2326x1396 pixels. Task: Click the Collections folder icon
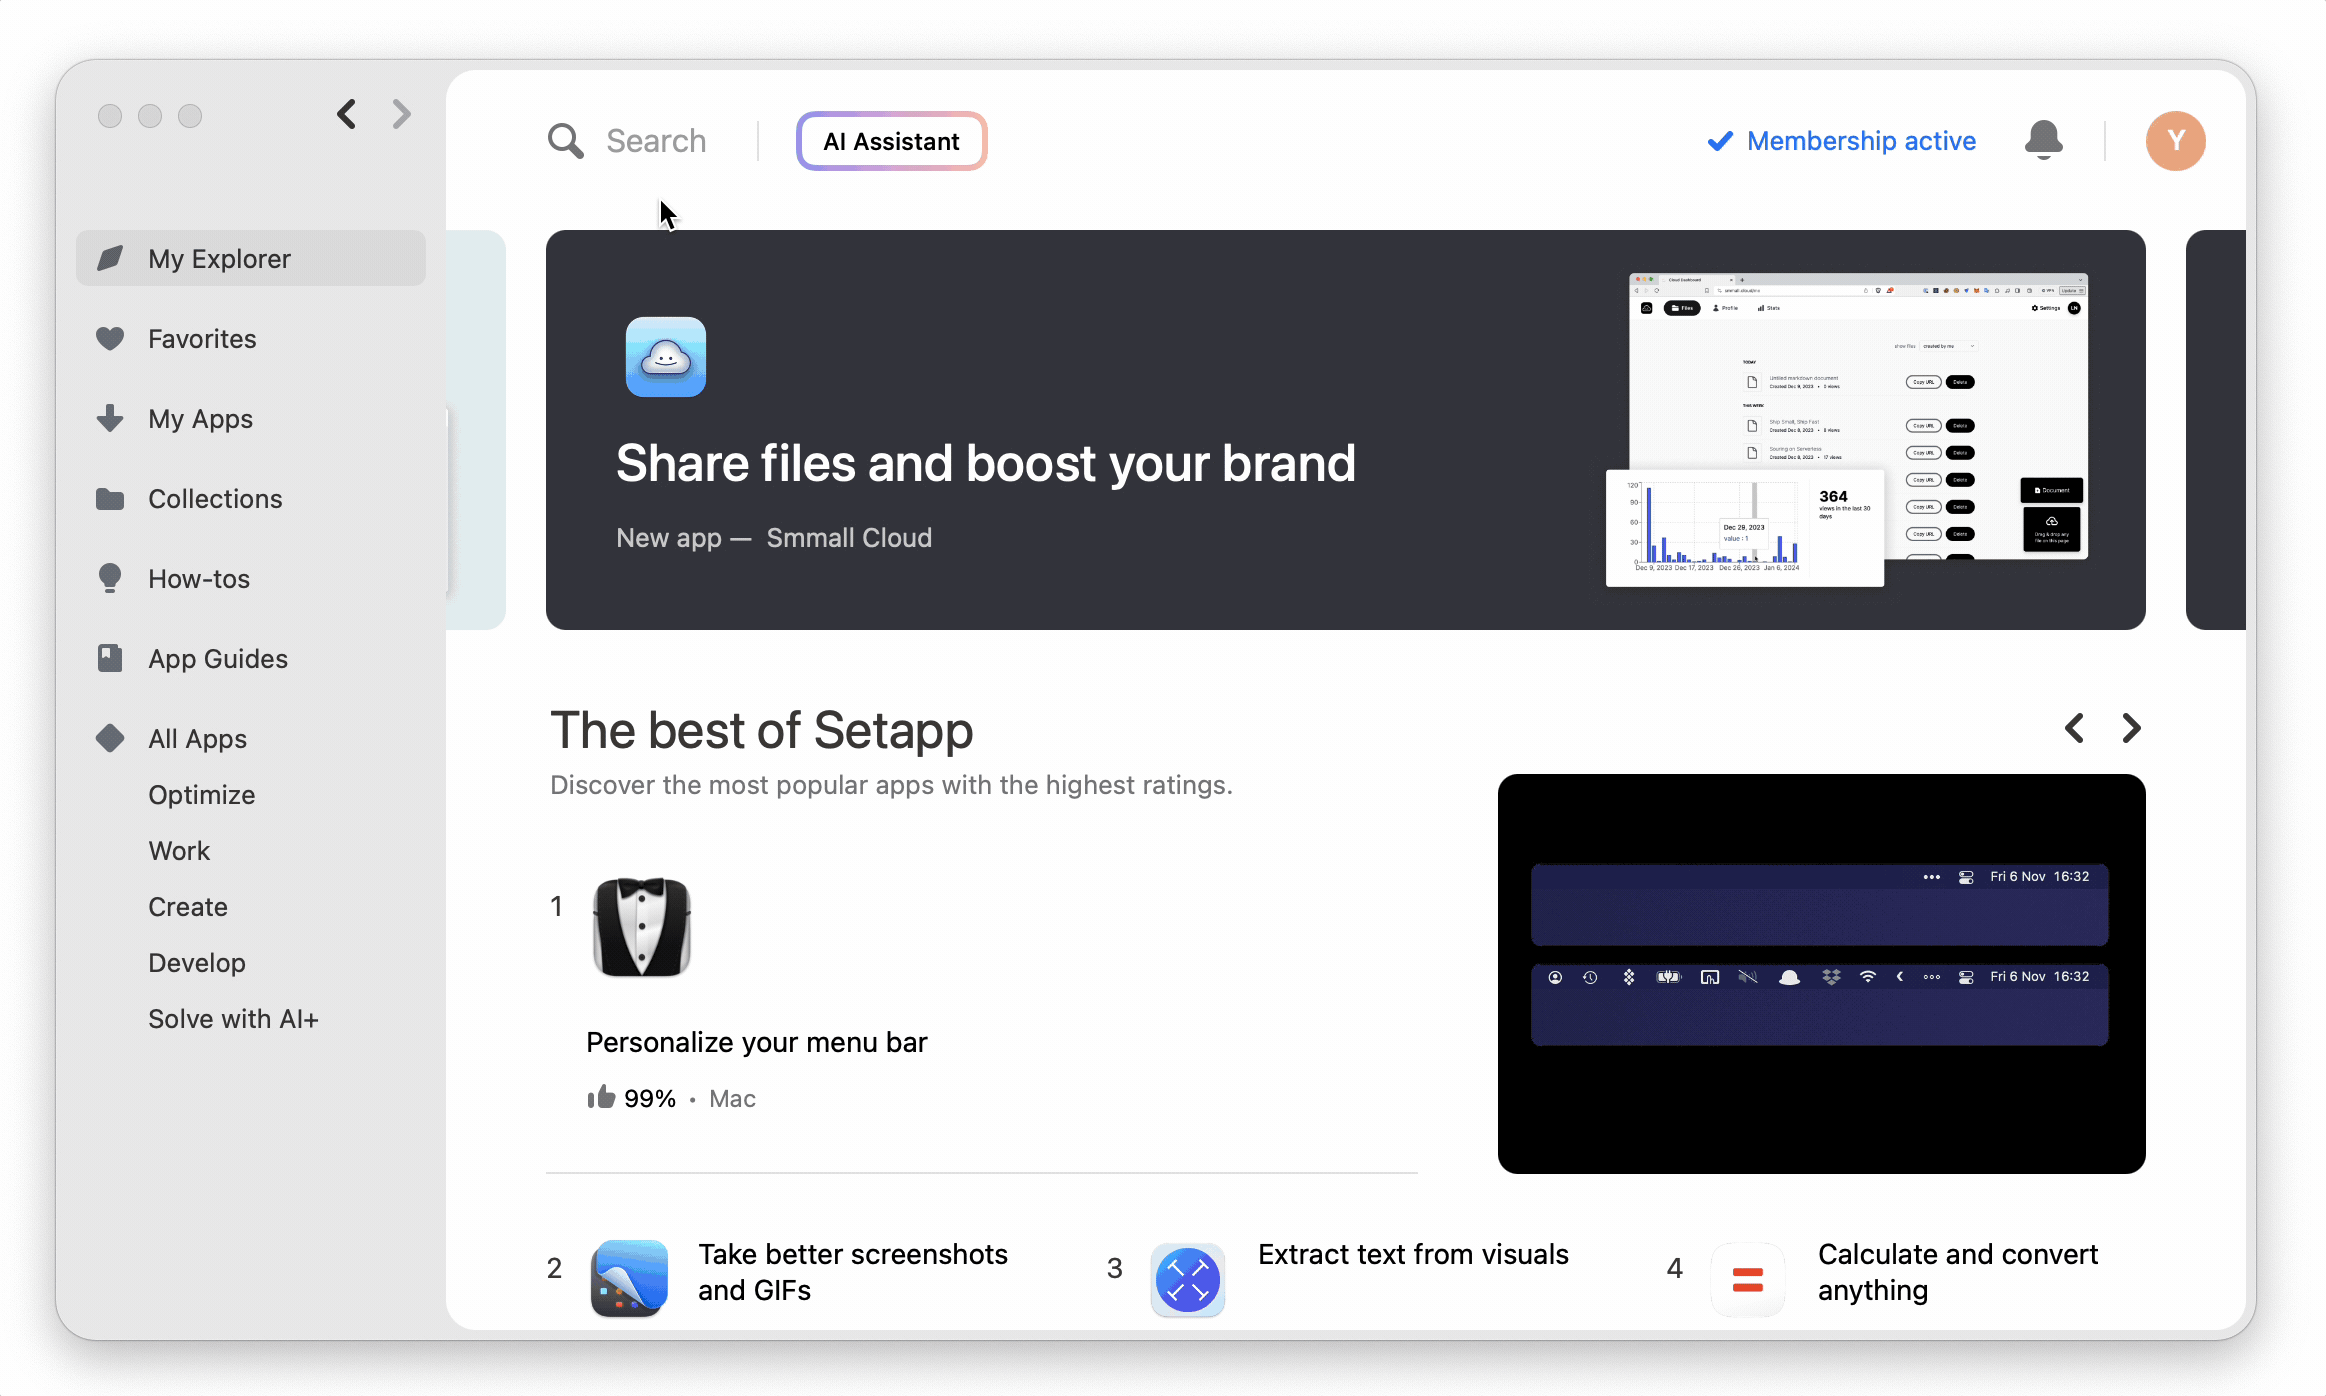pyautogui.click(x=110, y=498)
